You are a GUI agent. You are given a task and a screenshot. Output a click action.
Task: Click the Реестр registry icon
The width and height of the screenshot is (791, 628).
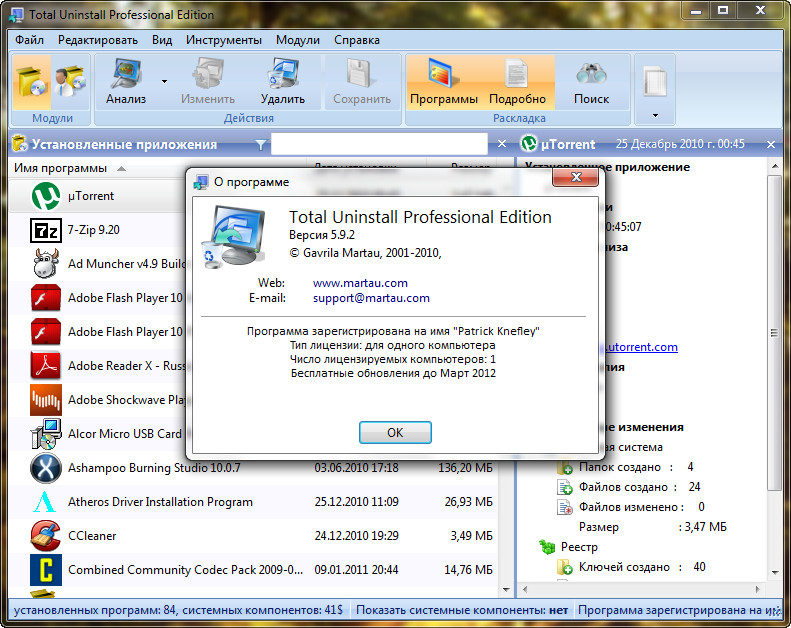[547, 547]
